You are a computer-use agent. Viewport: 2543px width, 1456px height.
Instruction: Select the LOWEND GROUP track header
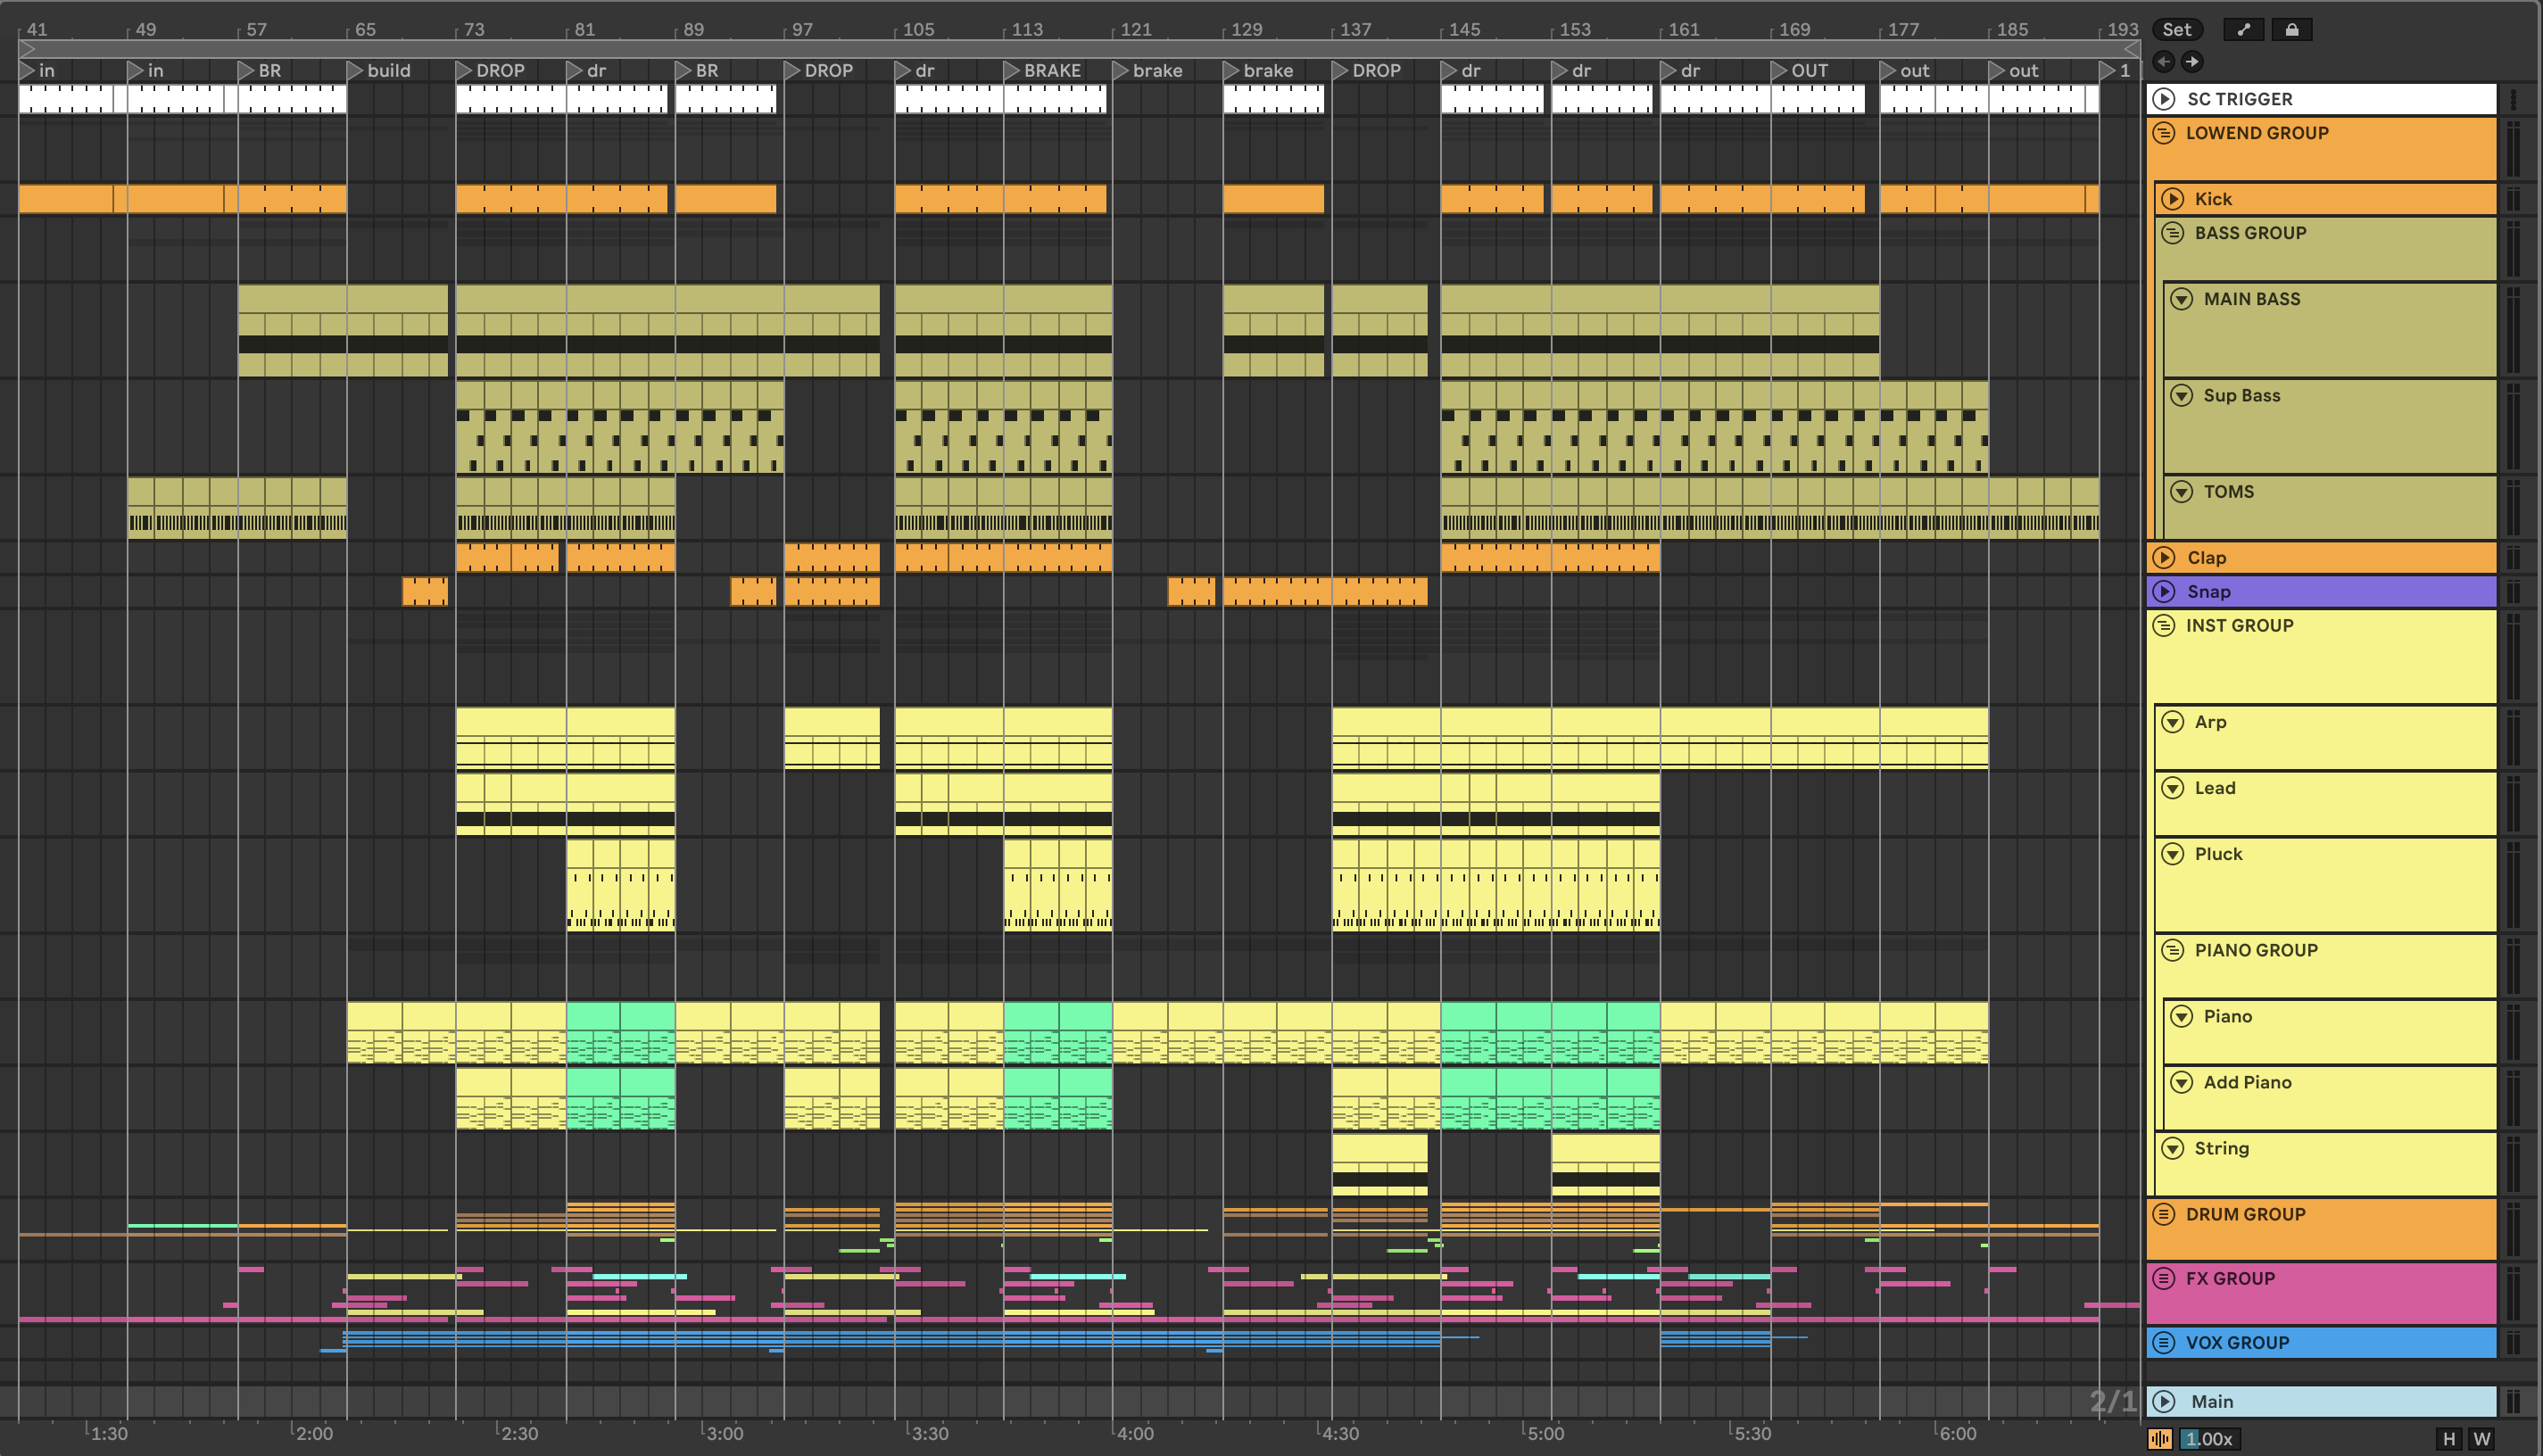point(2321,148)
